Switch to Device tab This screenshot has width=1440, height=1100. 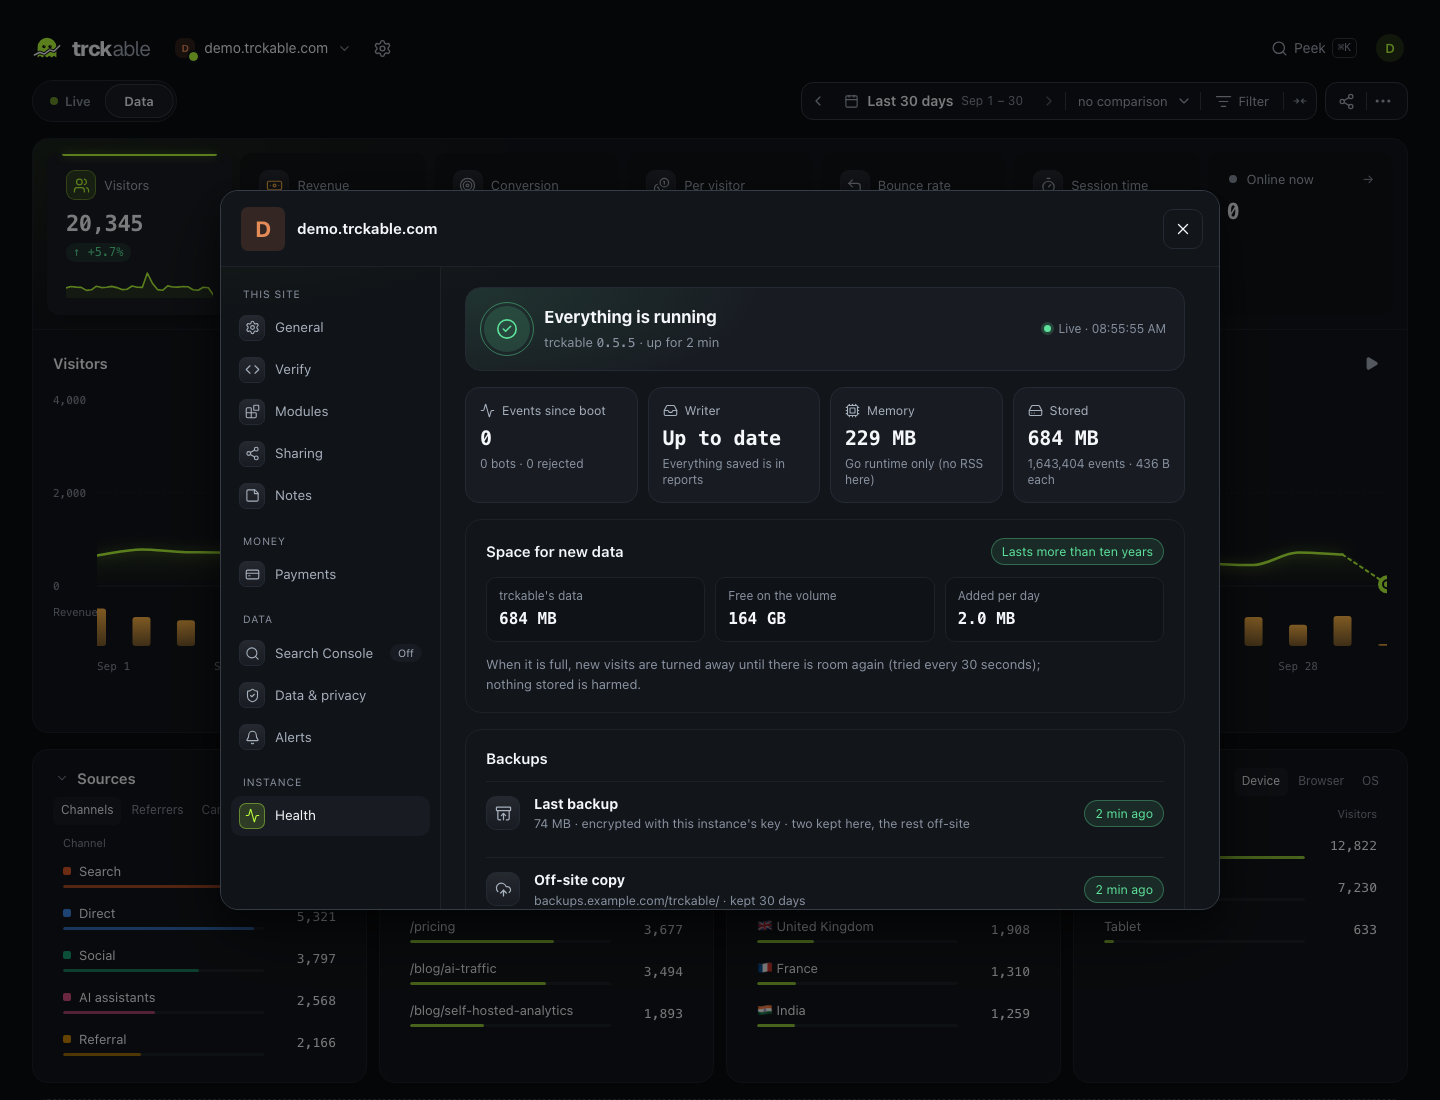[x=1260, y=781]
